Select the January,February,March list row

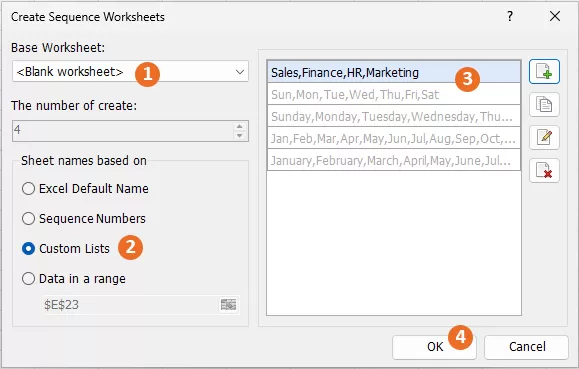coord(394,160)
